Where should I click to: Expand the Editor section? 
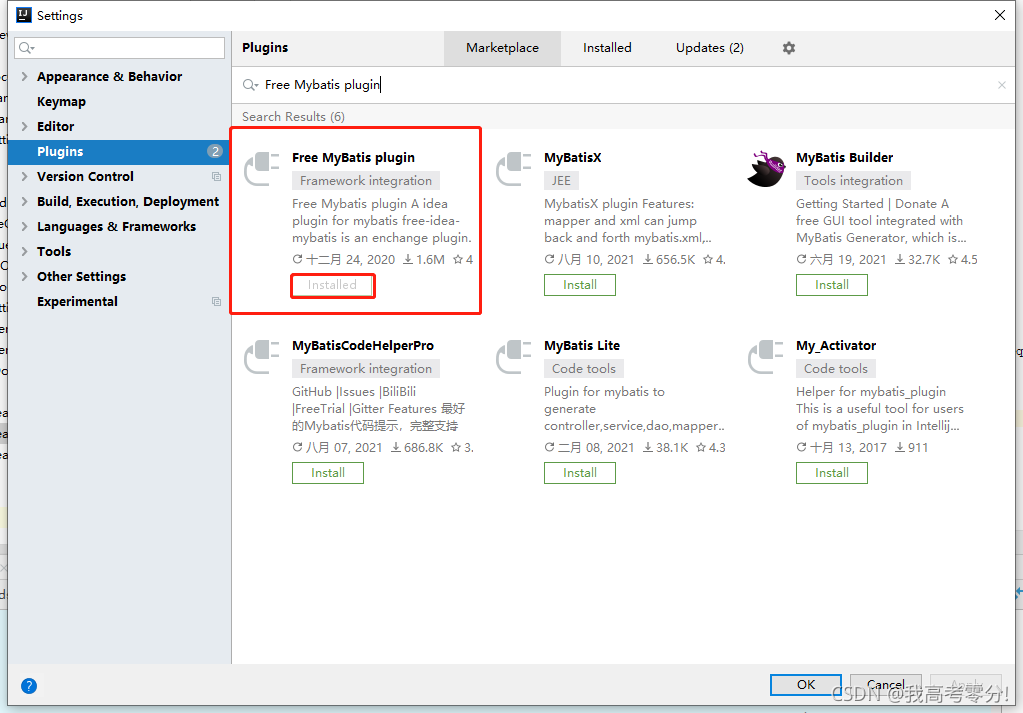click(24, 127)
